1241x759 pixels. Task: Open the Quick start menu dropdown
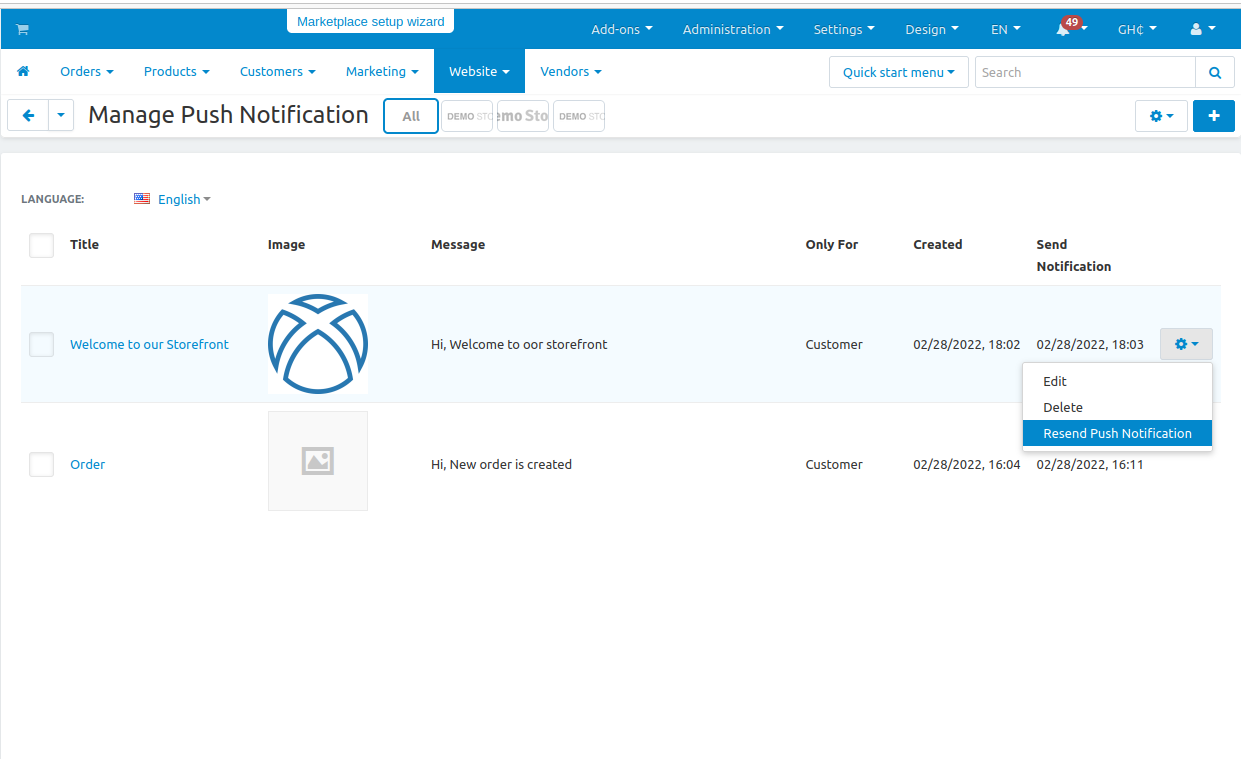coord(898,72)
